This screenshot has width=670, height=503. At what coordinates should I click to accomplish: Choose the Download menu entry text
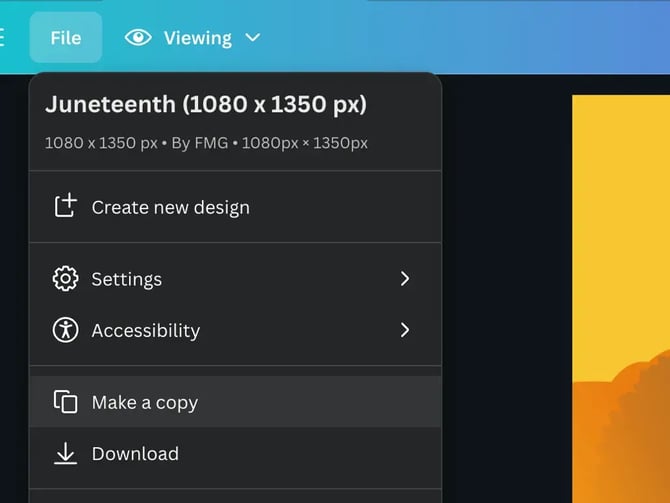pyautogui.click(x=135, y=454)
